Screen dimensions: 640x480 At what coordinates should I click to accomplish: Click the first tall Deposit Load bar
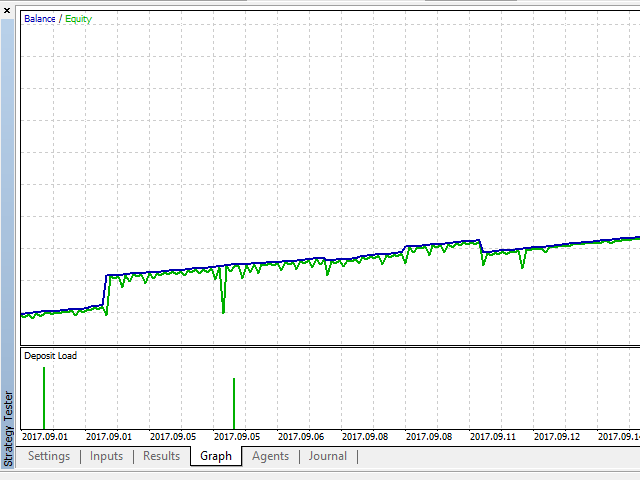tap(44, 397)
